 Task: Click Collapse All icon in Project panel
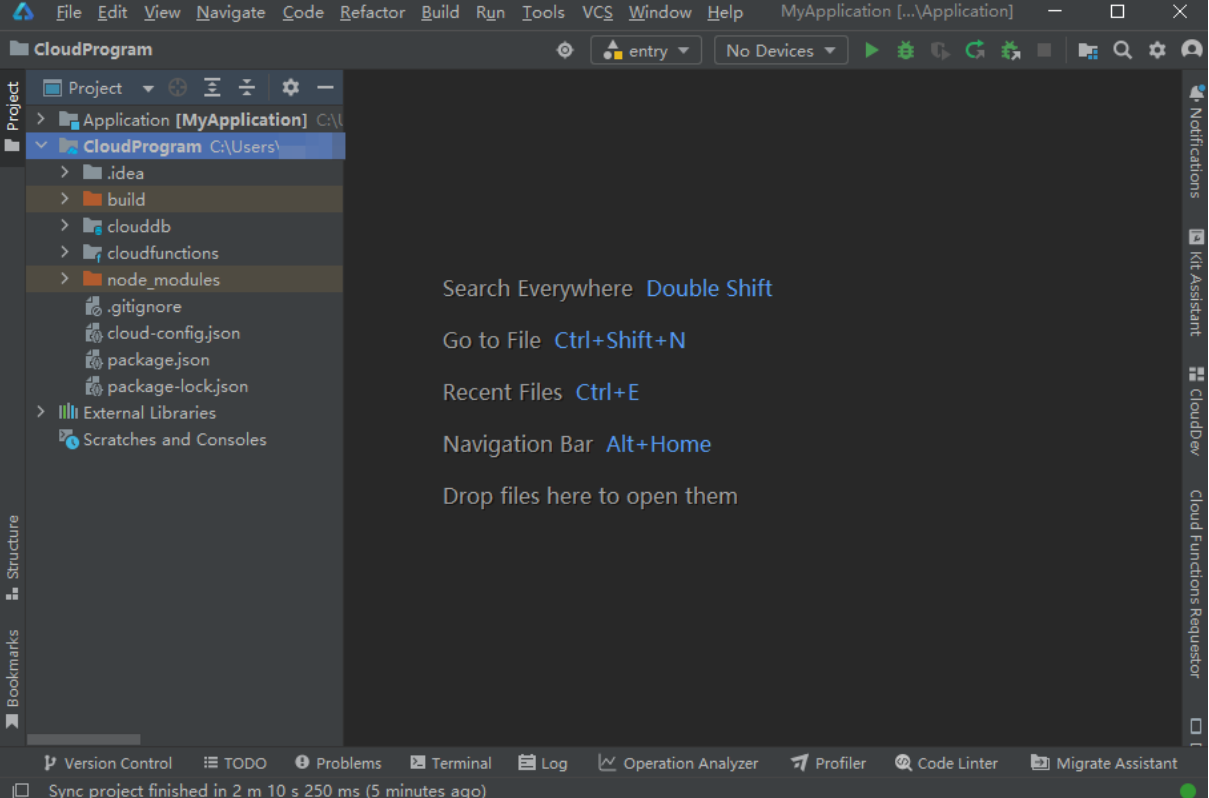coord(246,88)
